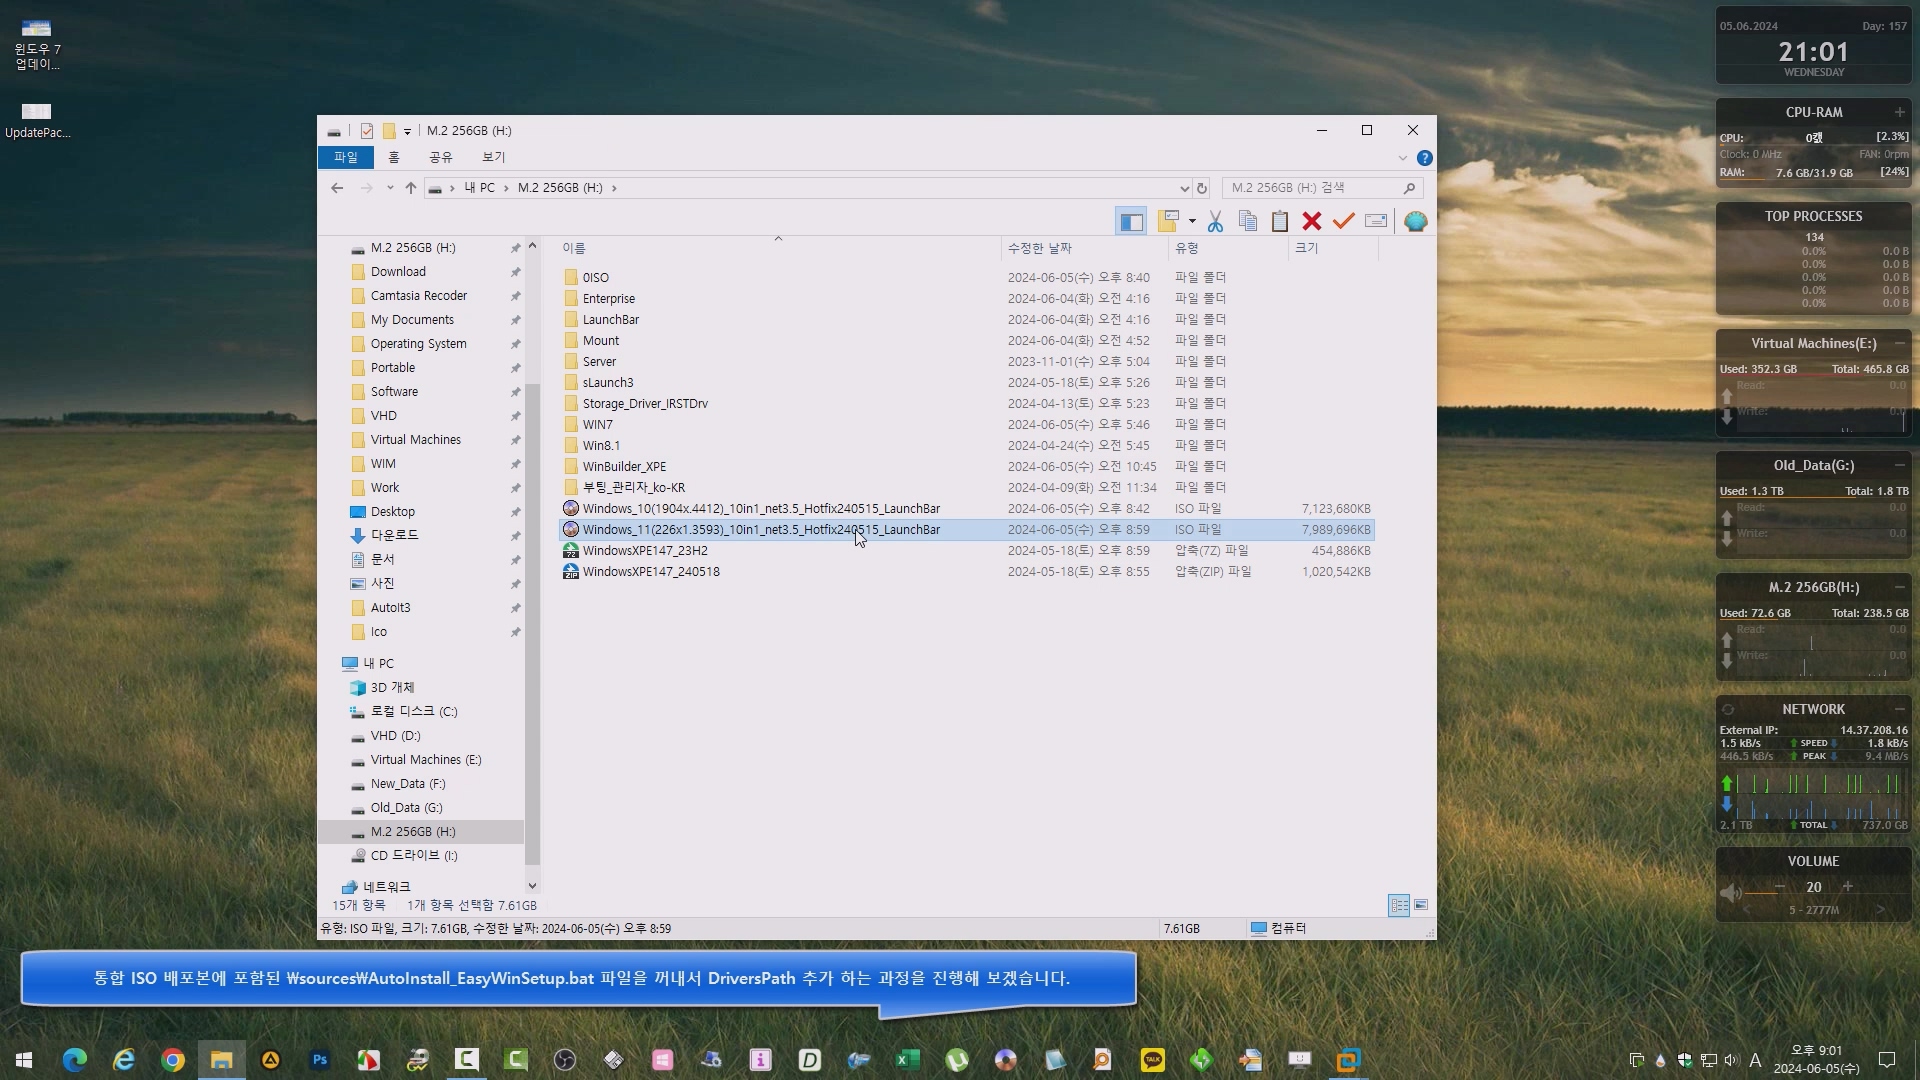Sort files by 수정한 날짜 column header
Image resolution: width=1920 pixels, height=1080 pixels.
click(x=1039, y=248)
